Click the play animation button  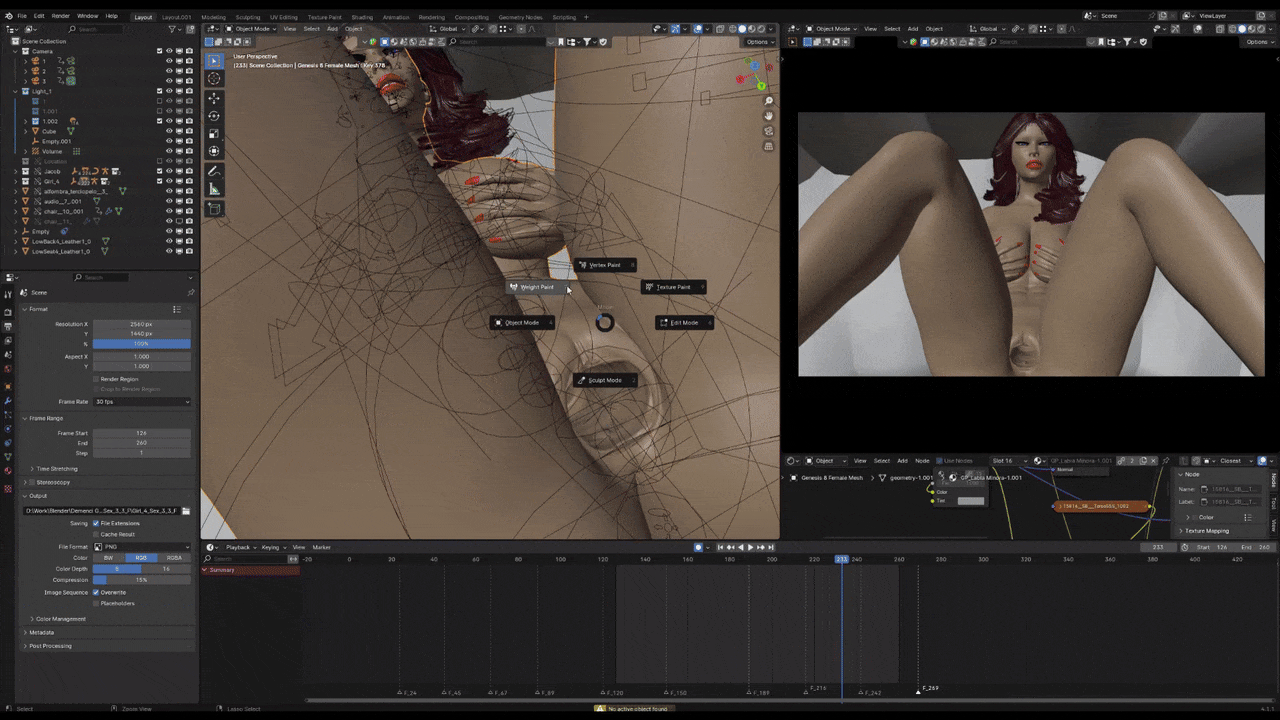[x=750, y=547]
